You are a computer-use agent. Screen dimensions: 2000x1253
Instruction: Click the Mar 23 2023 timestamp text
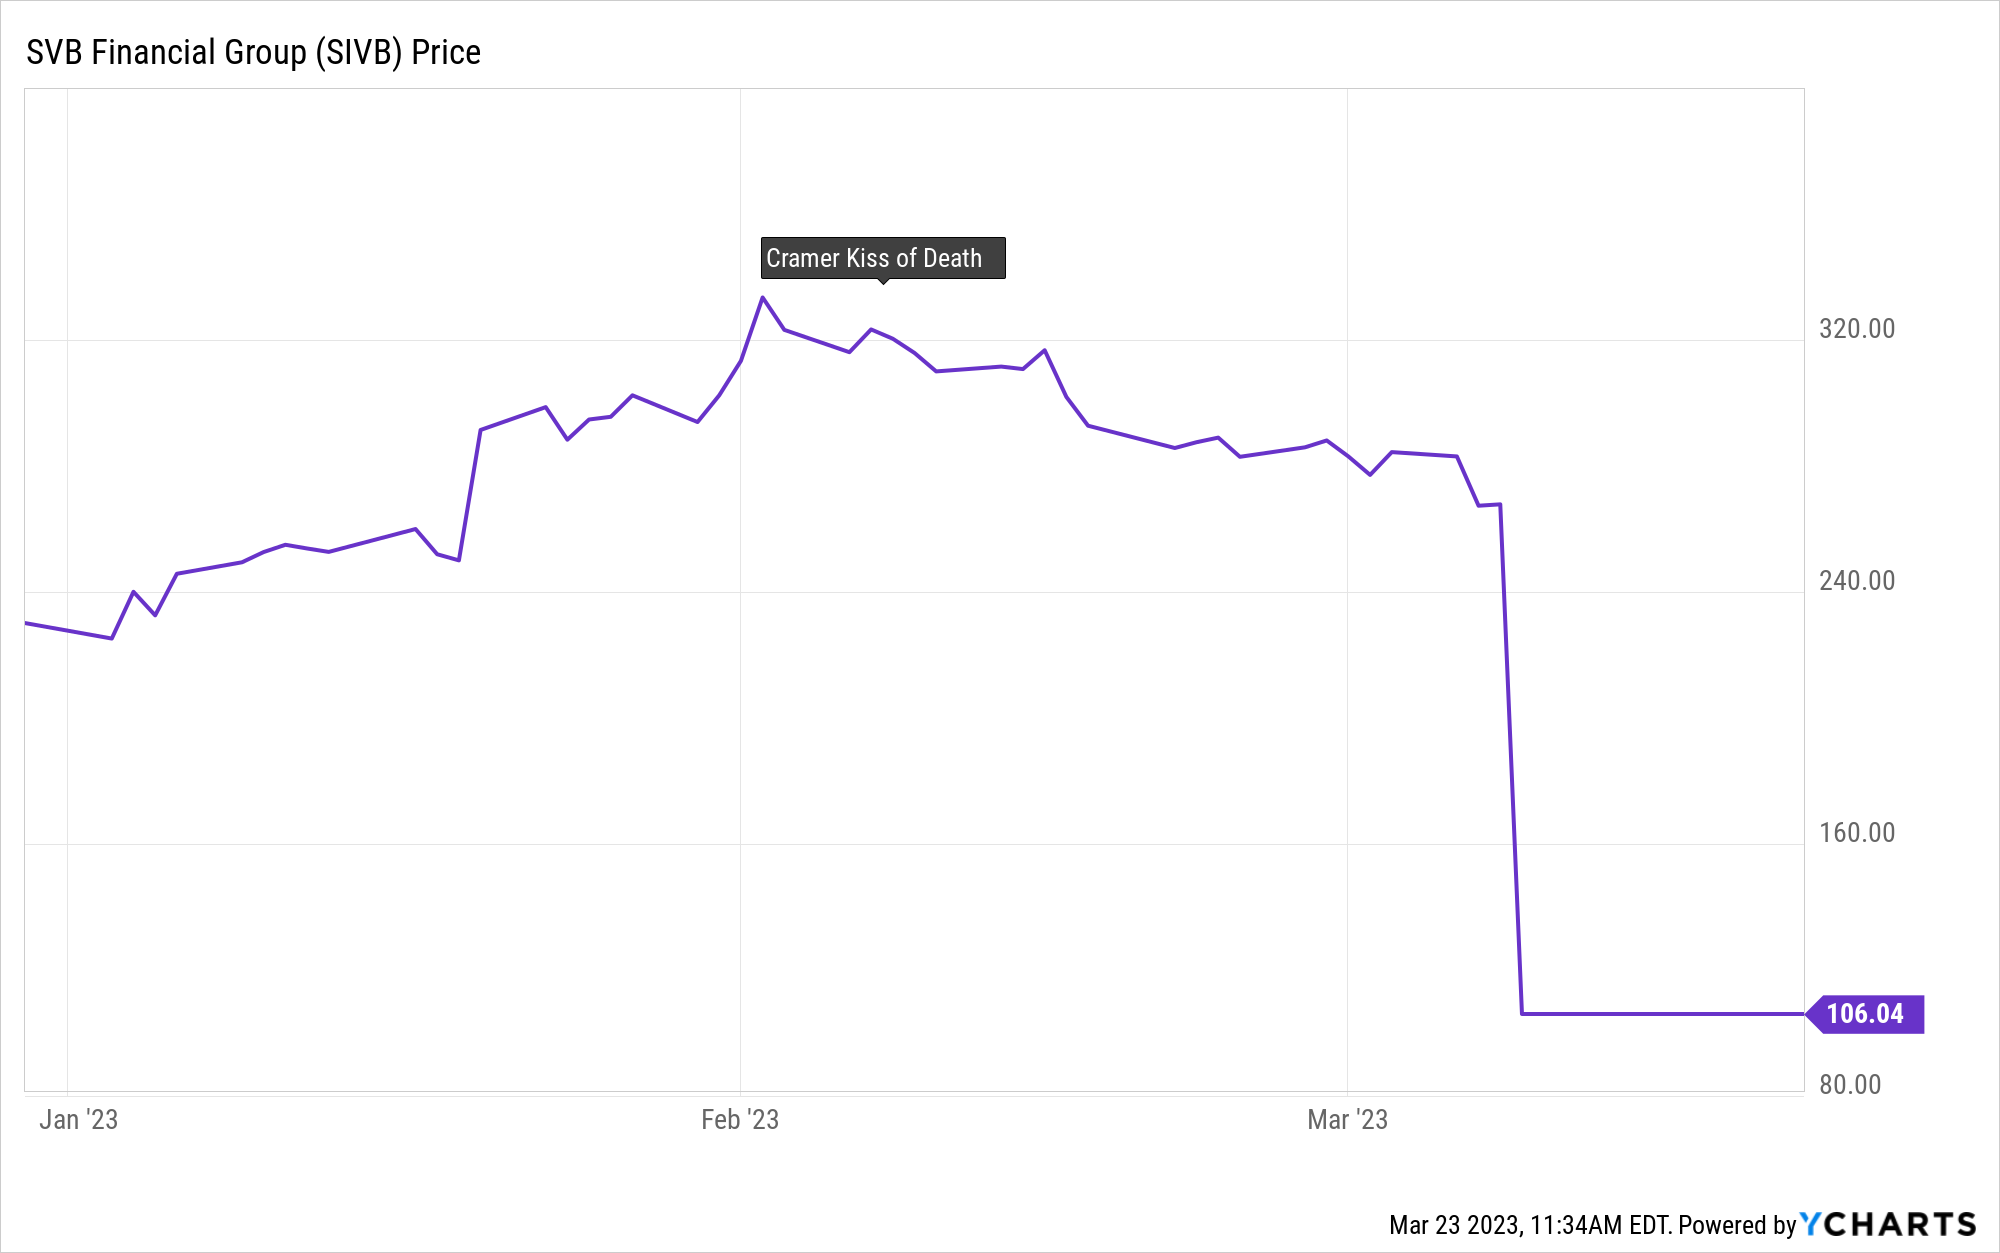click(x=1530, y=1225)
